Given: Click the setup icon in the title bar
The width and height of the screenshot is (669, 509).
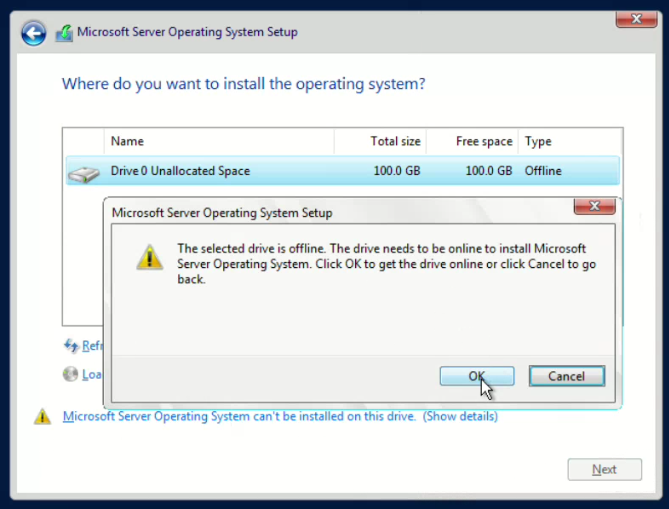Looking at the screenshot, I should point(66,33).
